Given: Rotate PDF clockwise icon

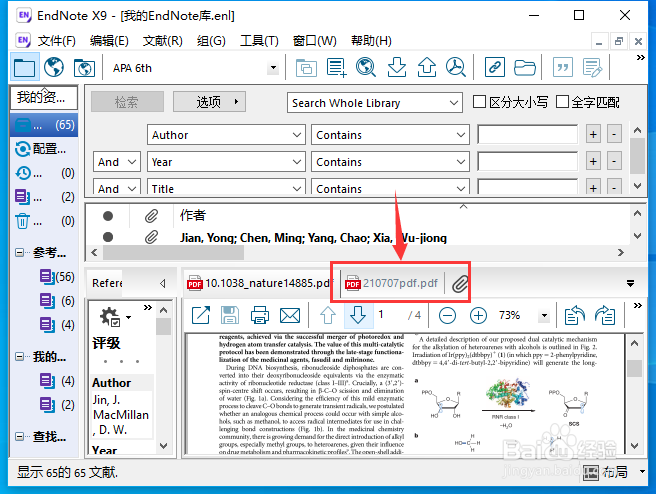Looking at the screenshot, I should click(x=605, y=315).
